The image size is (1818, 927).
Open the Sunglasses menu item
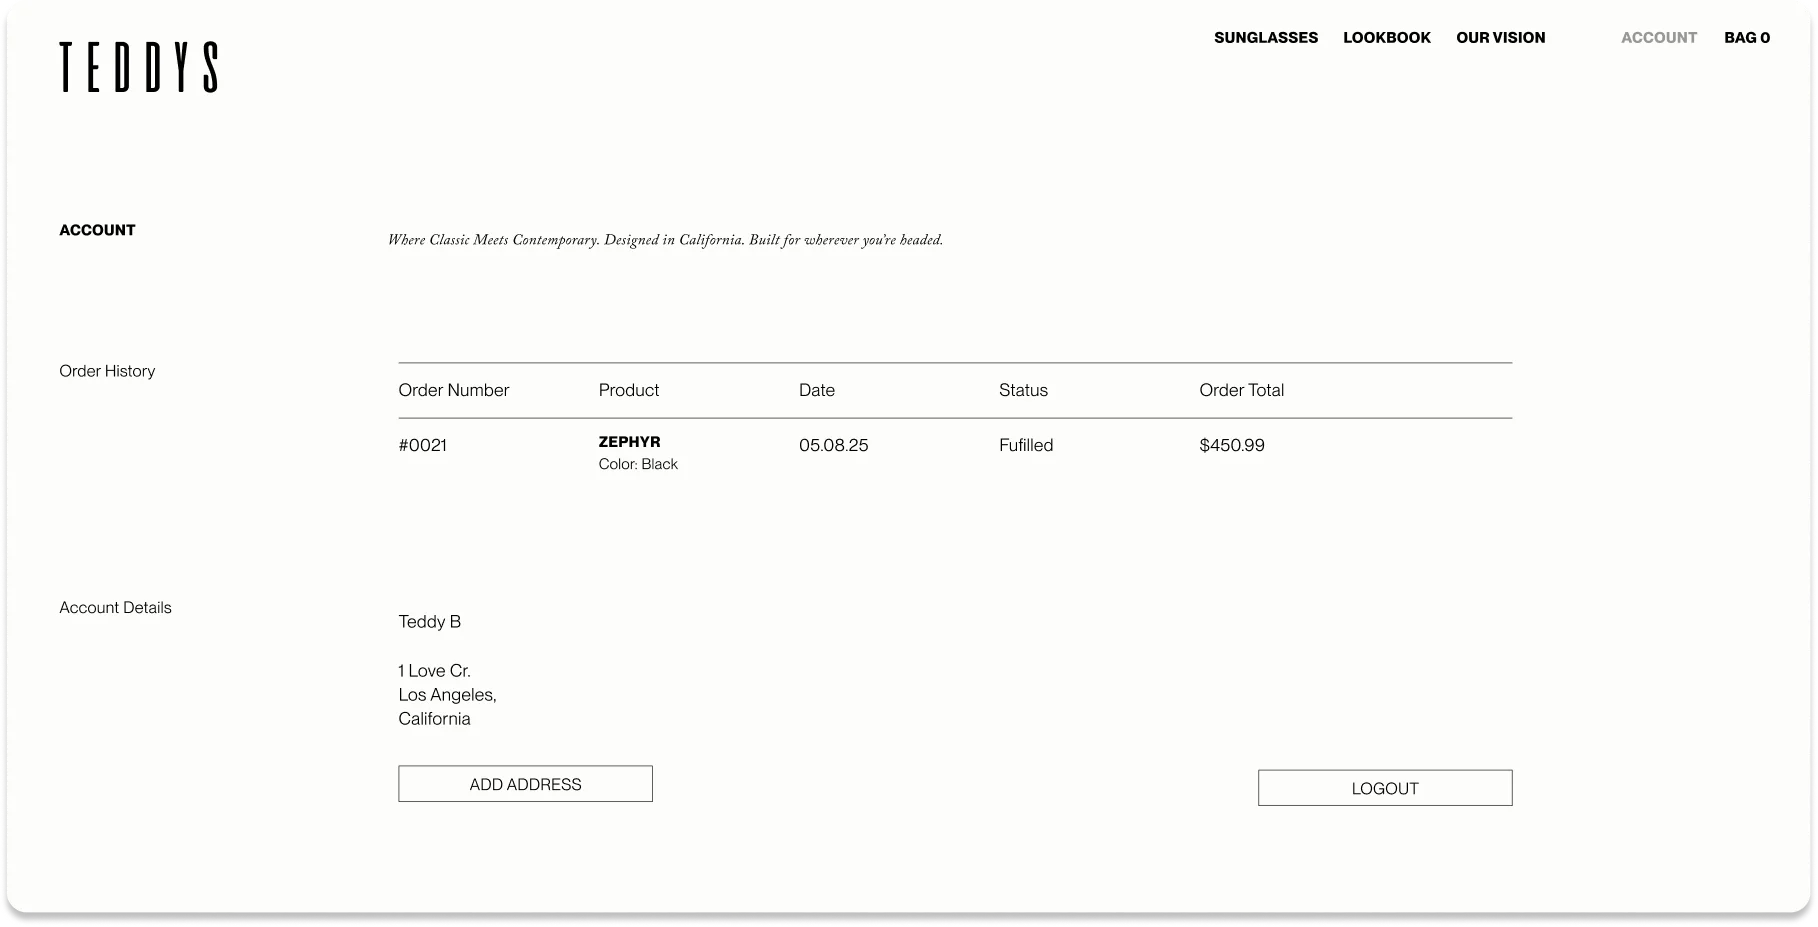(1266, 38)
